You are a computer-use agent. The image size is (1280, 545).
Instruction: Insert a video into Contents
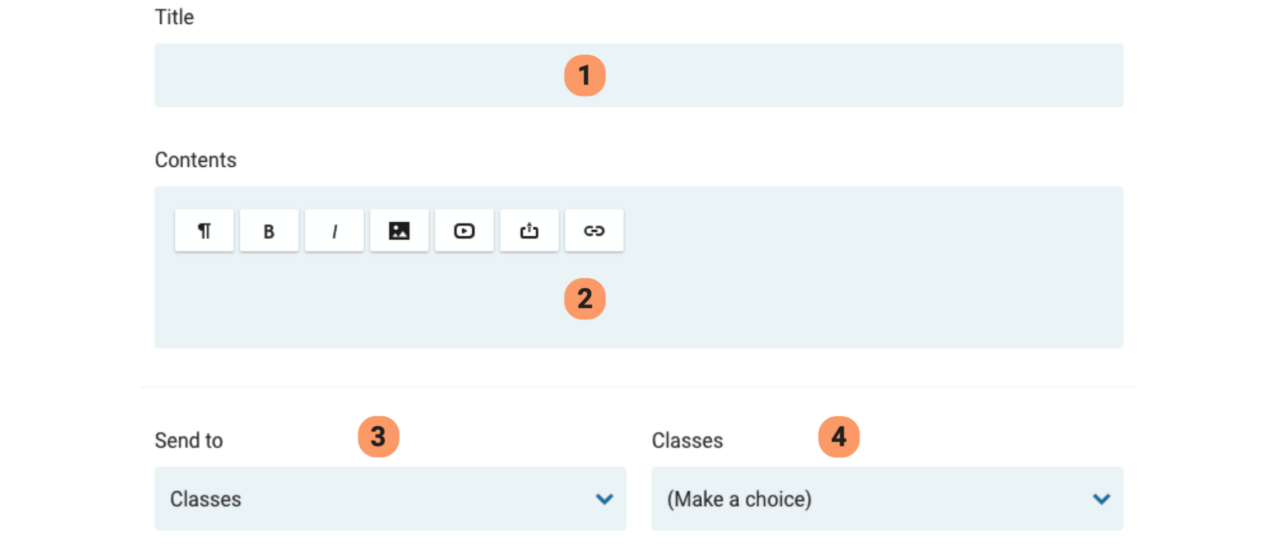[x=464, y=231]
